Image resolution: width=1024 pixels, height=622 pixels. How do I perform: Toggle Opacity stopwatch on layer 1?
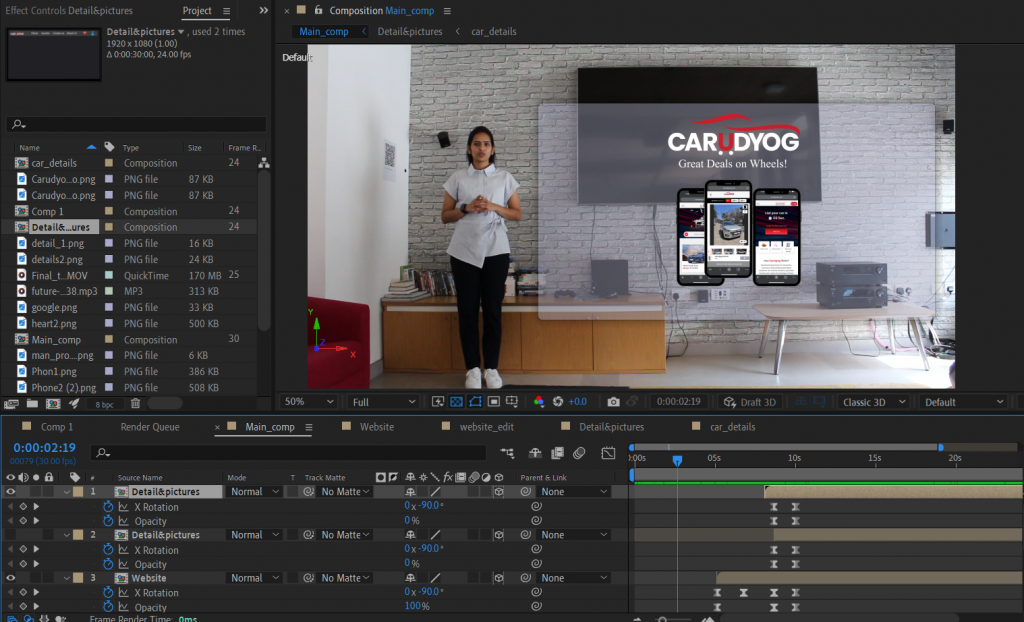108,521
